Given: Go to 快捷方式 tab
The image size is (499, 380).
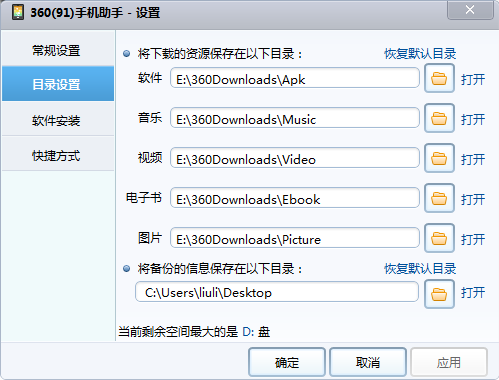Looking at the screenshot, I should tap(58, 154).
